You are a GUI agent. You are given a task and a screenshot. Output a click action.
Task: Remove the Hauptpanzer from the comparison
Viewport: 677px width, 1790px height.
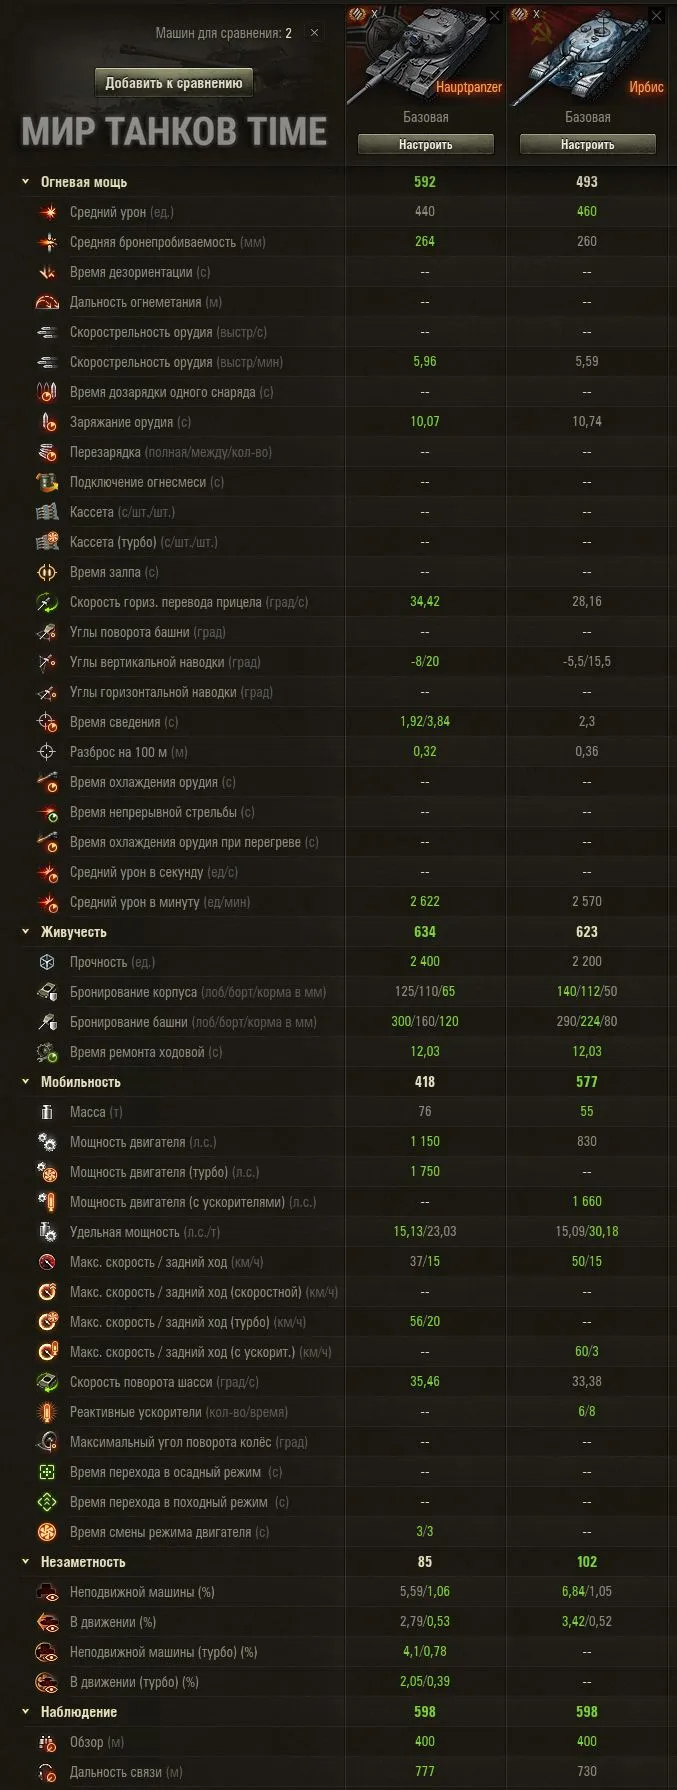tap(494, 15)
